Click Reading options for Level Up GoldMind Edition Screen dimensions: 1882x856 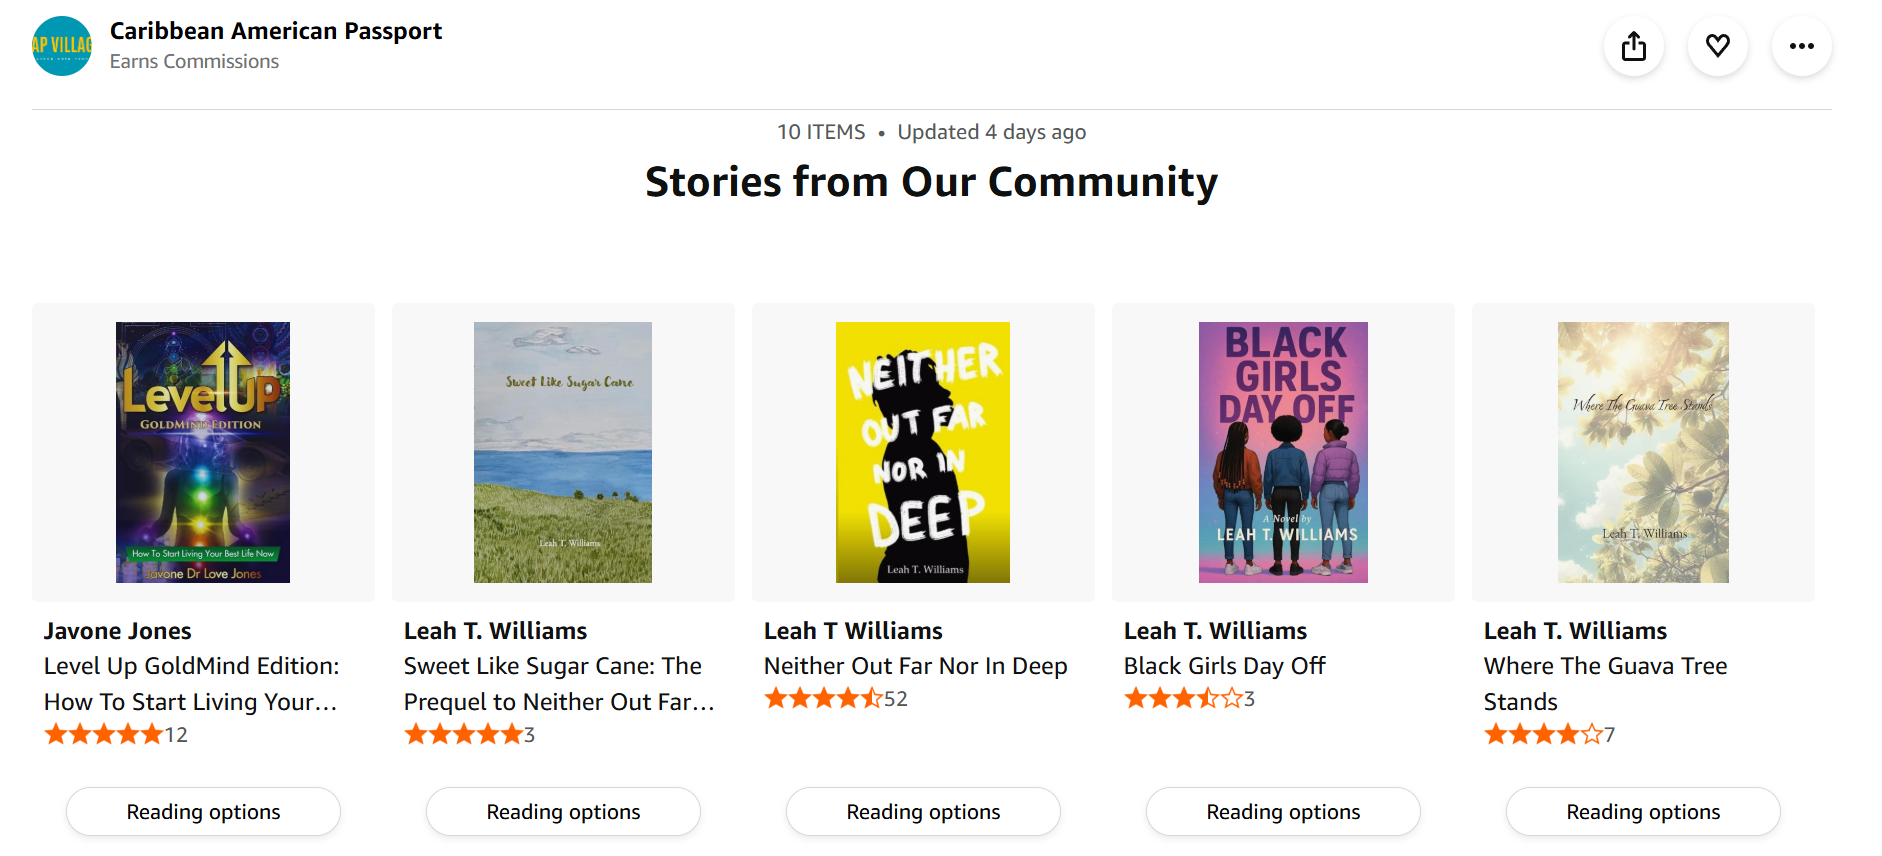click(x=203, y=811)
